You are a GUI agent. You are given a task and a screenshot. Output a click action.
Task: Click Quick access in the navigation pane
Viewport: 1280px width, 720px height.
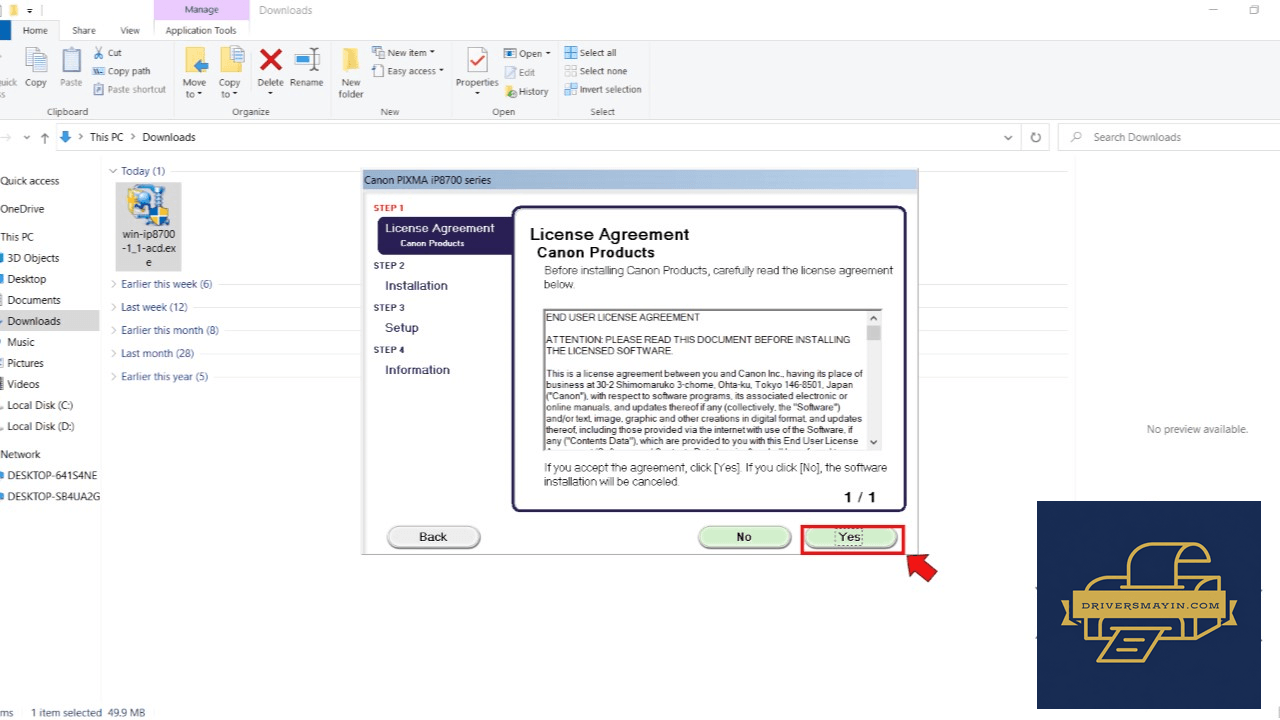30,181
